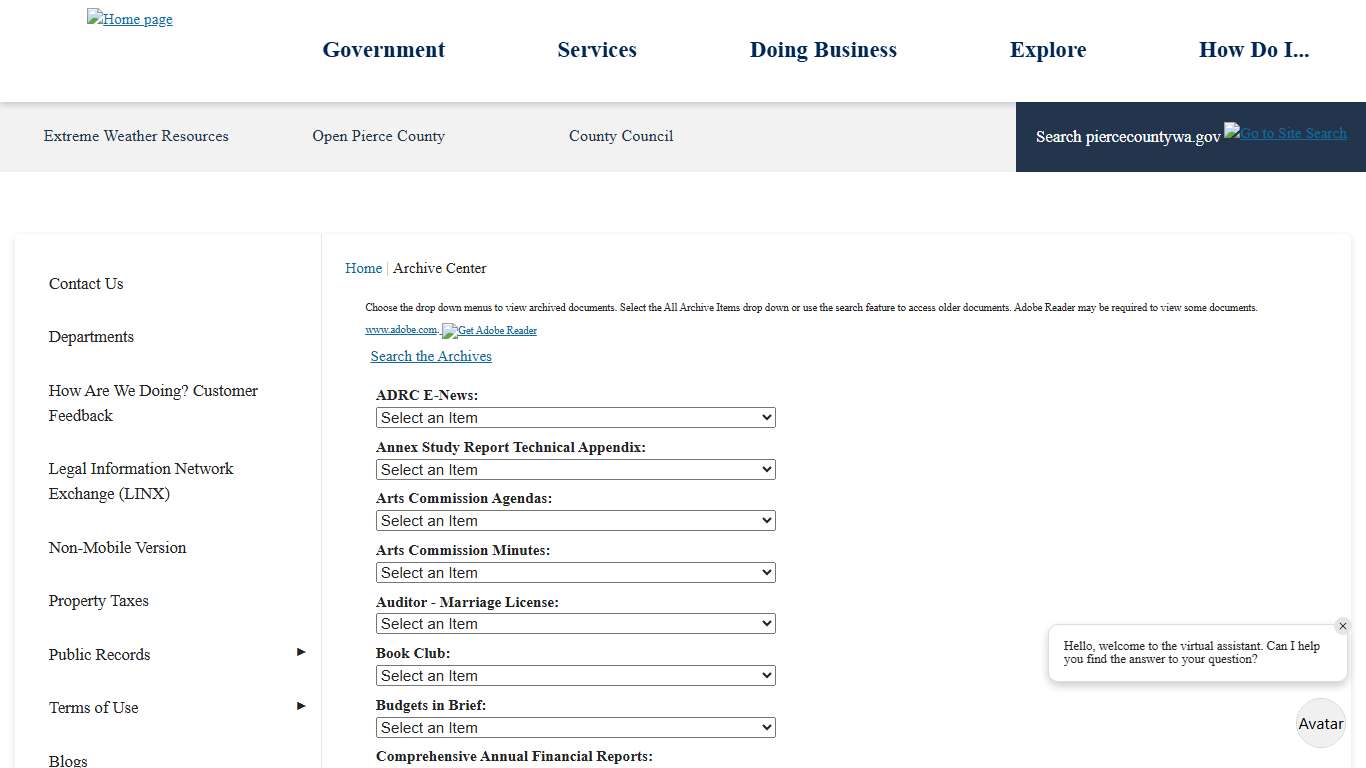Screen dimensions: 1366x768
Task: Expand the Public Records submenu arrow
Action: (300, 652)
